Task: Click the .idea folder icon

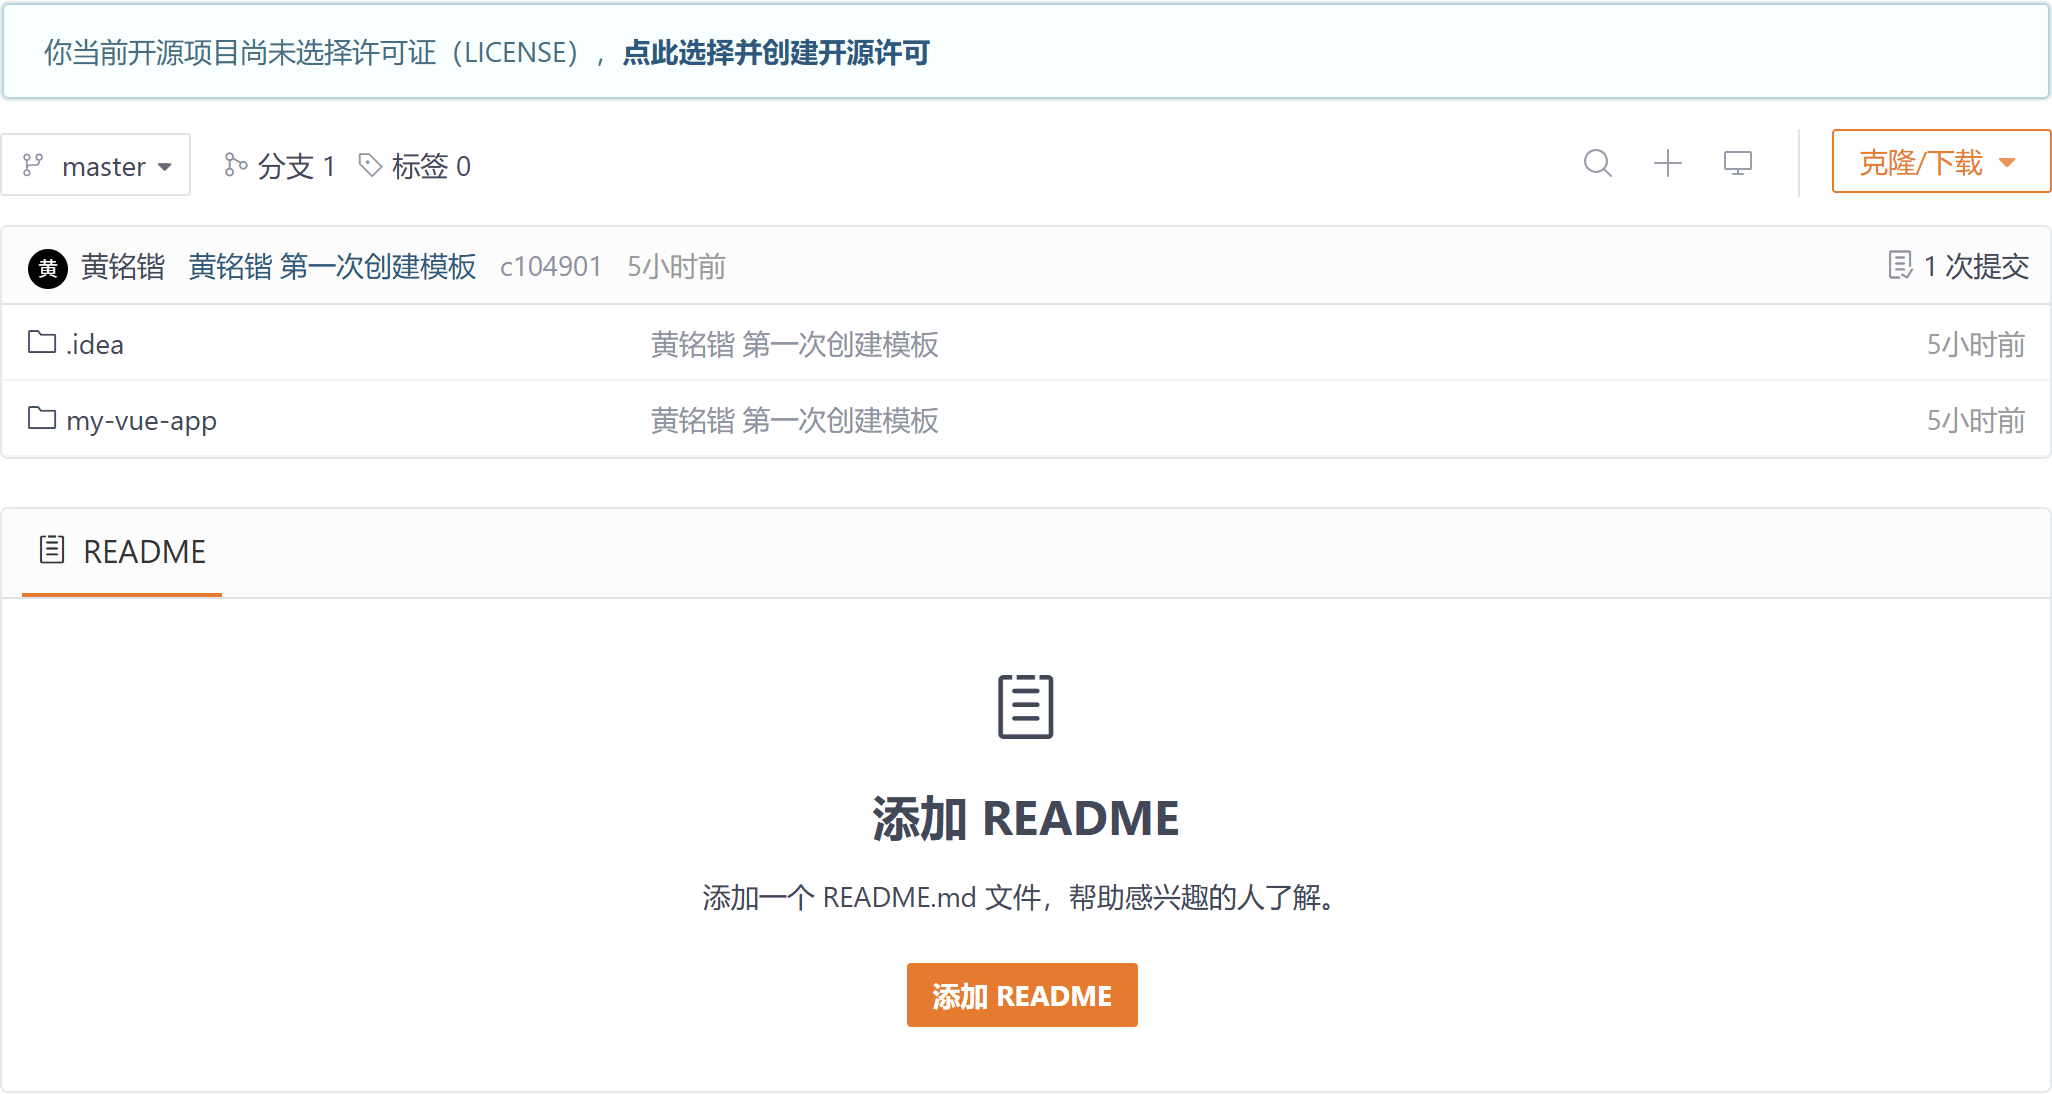Action: 42,343
